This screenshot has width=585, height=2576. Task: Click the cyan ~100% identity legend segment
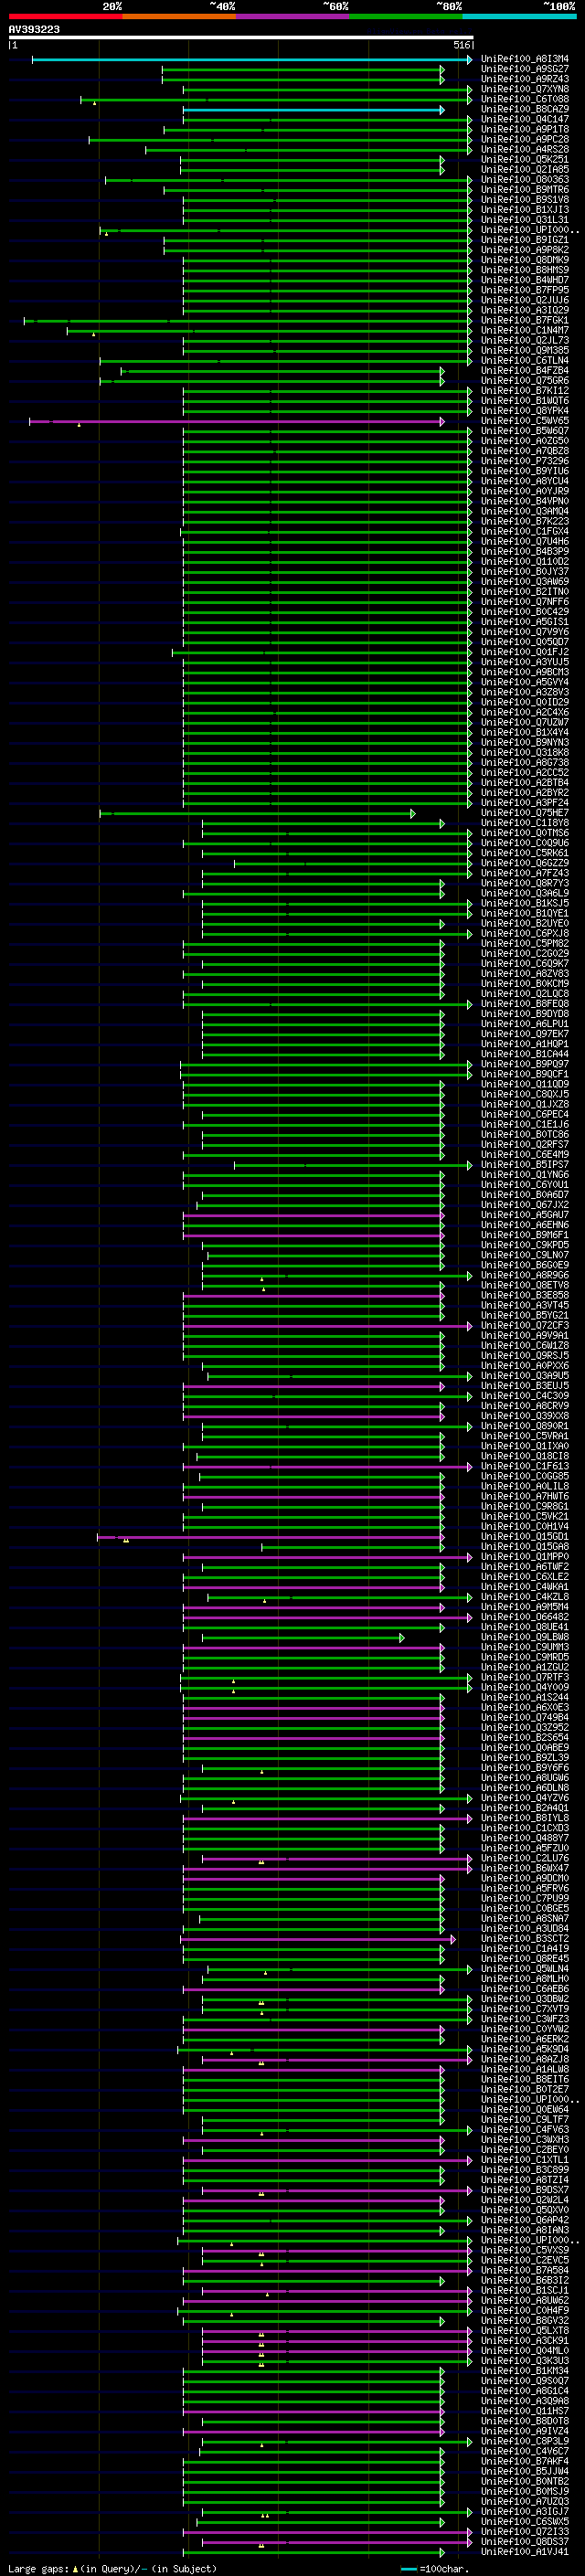(x=519, y=16)
